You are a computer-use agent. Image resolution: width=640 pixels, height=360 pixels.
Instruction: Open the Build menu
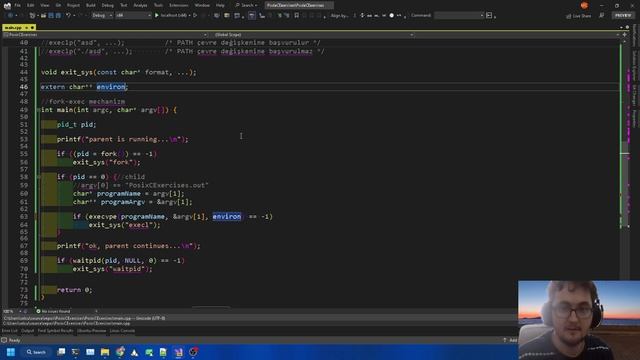tap(91, 5)
